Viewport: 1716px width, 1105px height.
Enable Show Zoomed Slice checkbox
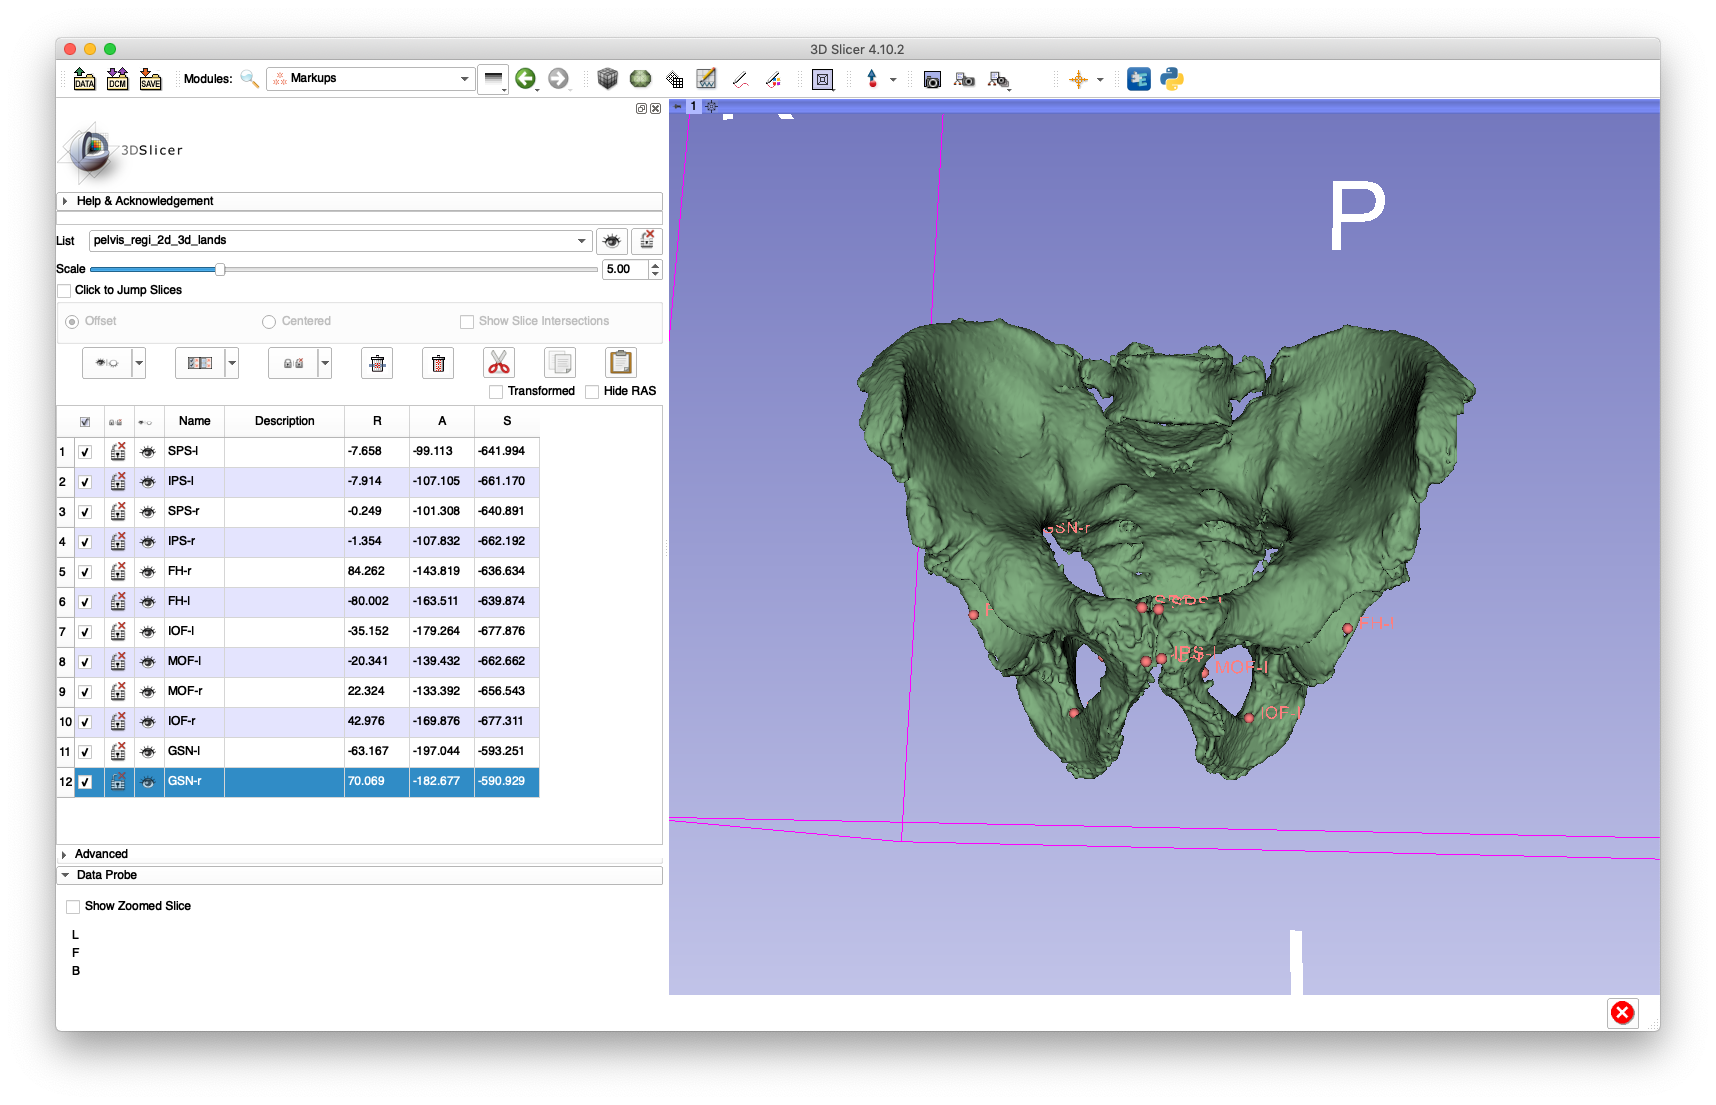pos(73,907)
